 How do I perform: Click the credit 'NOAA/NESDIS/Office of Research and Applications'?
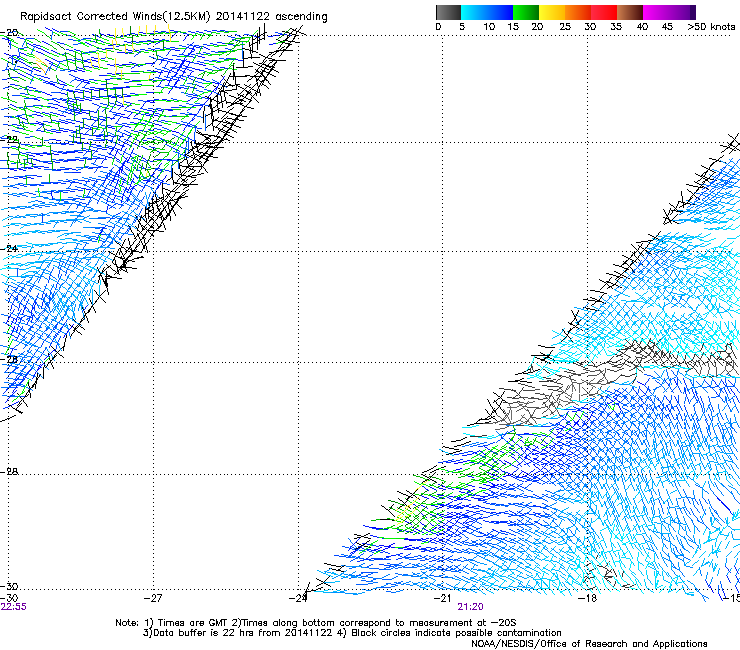[589, 644]
